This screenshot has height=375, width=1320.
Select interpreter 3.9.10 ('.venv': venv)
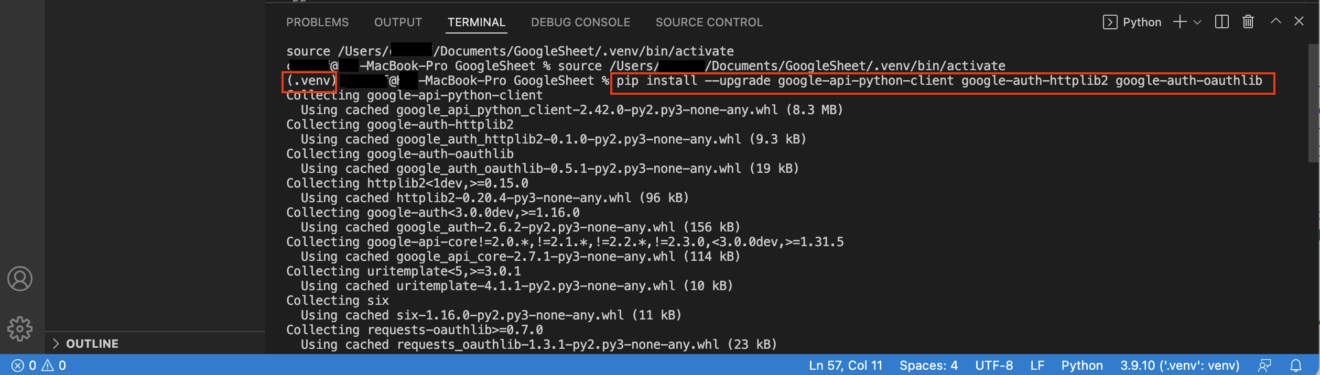tap(1180, 365)
